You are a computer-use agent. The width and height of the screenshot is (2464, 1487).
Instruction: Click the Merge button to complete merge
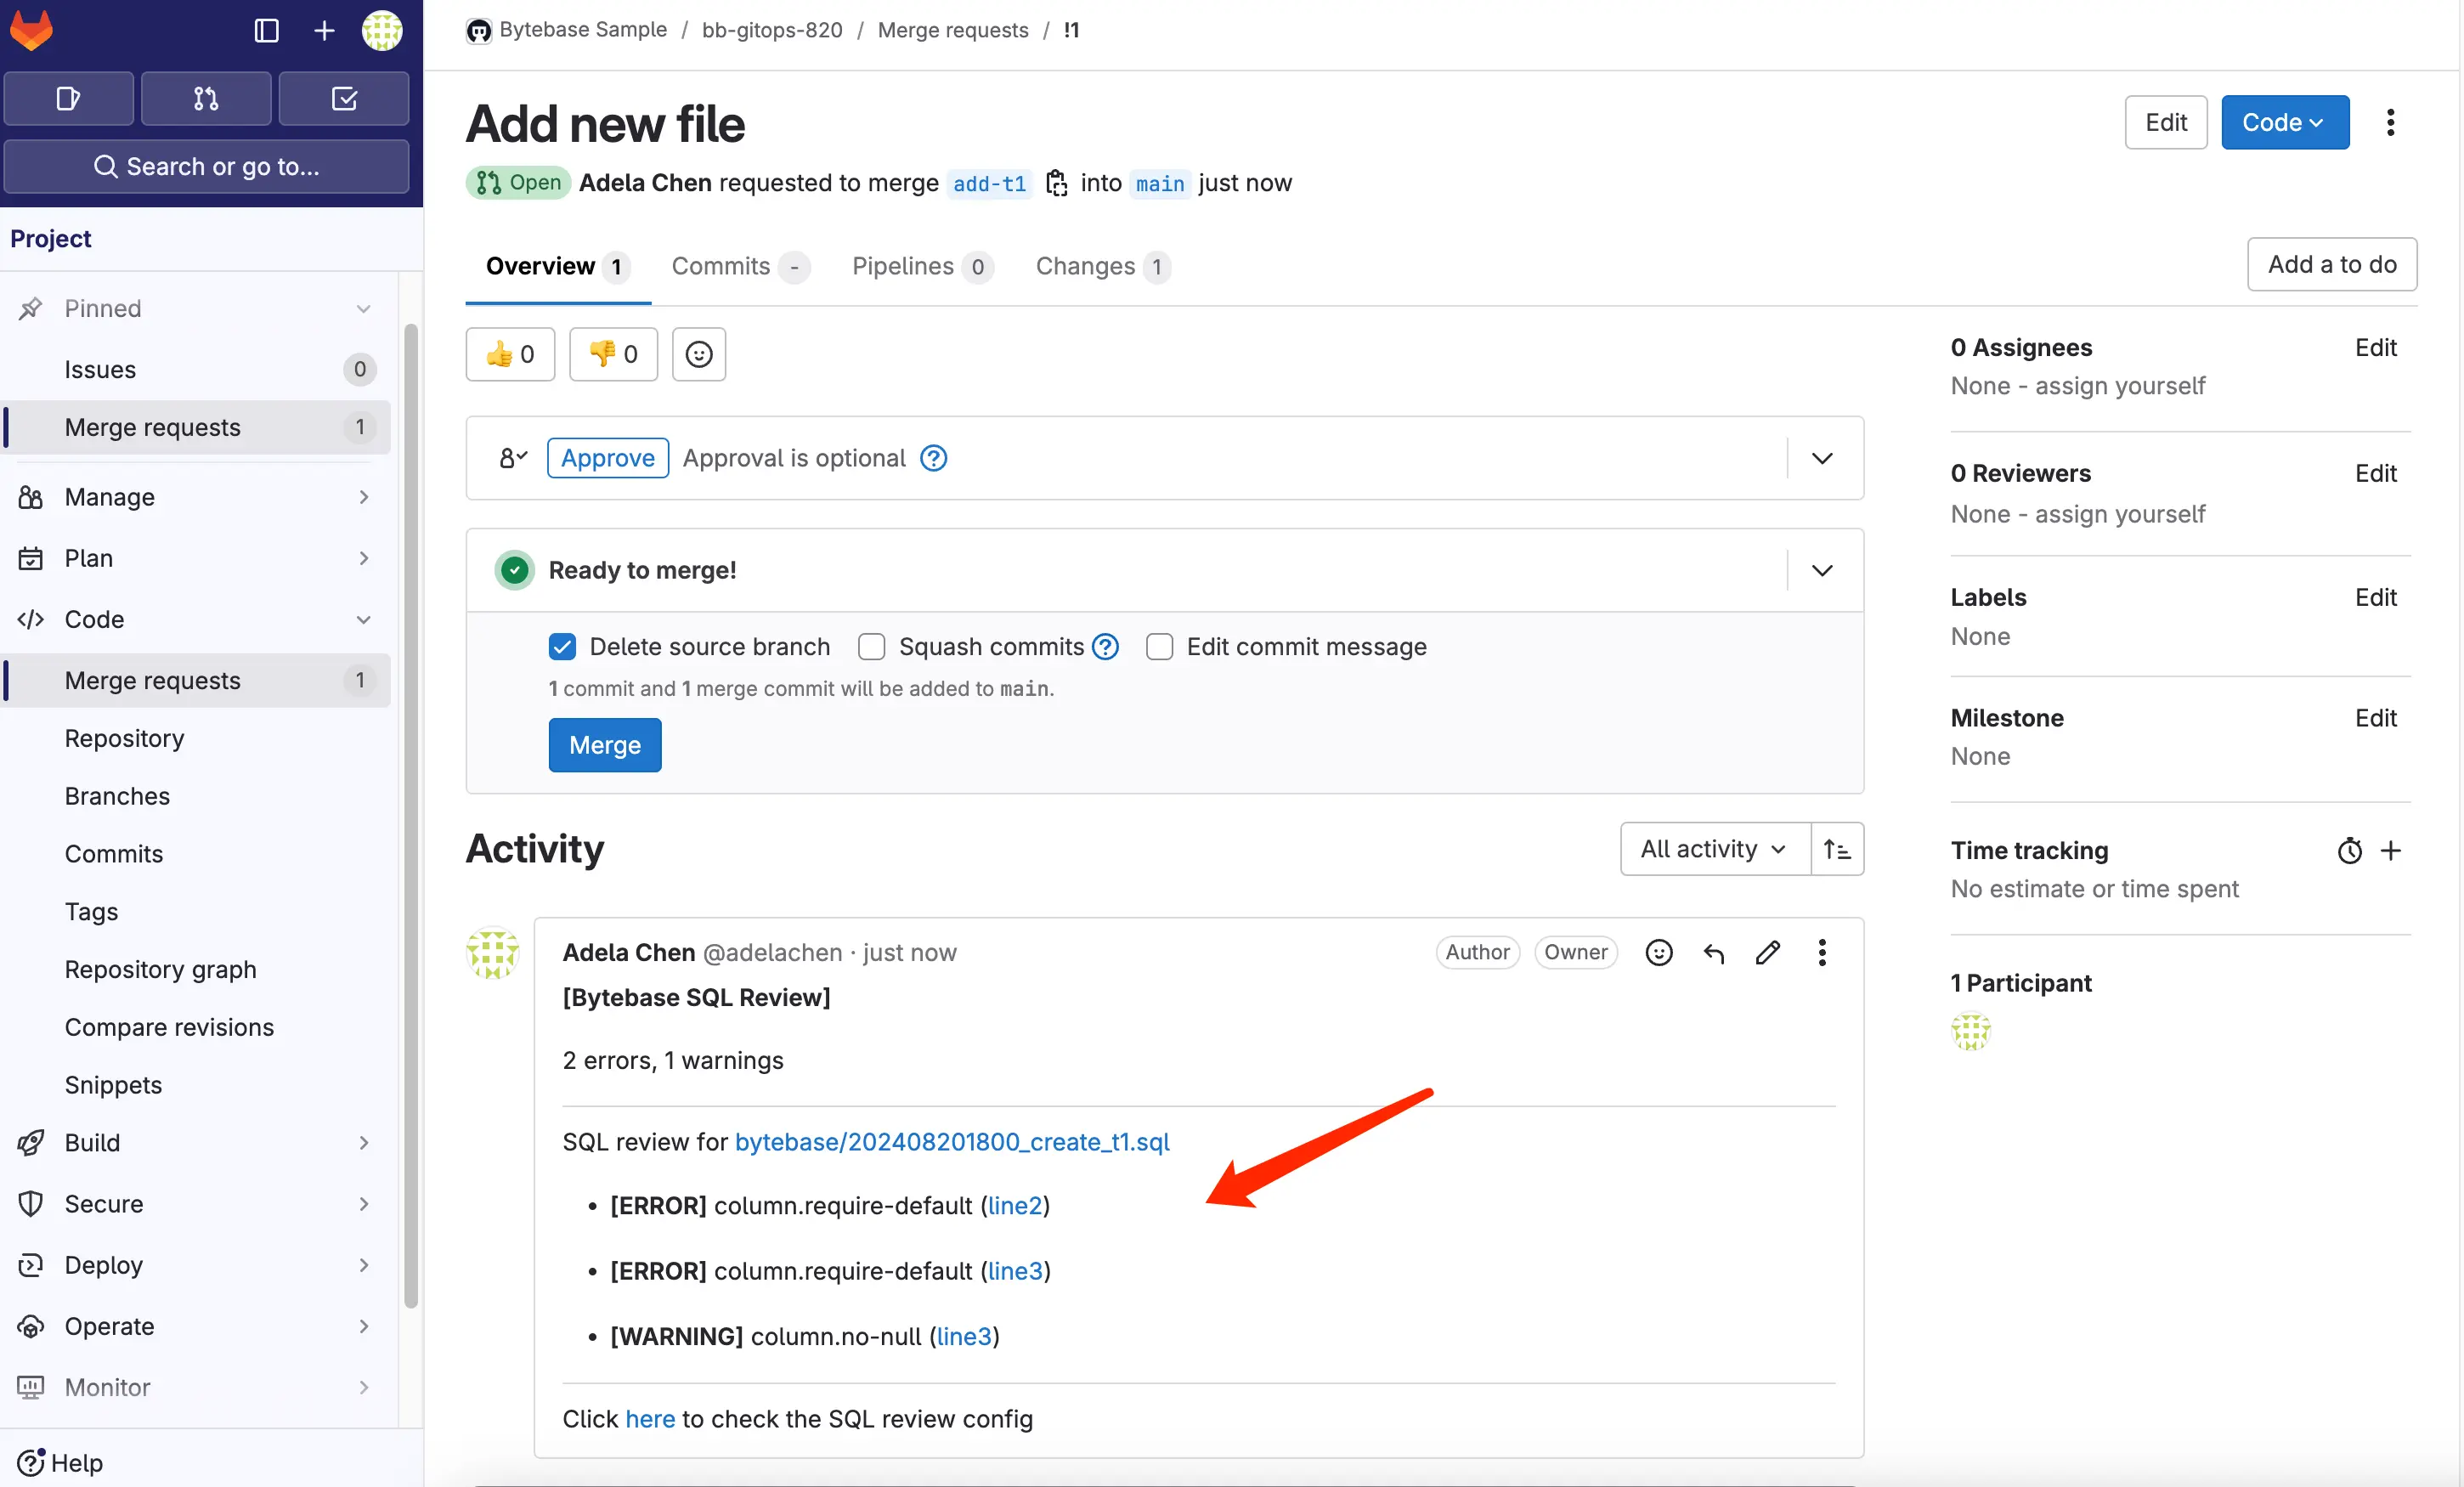click(603, 743)
